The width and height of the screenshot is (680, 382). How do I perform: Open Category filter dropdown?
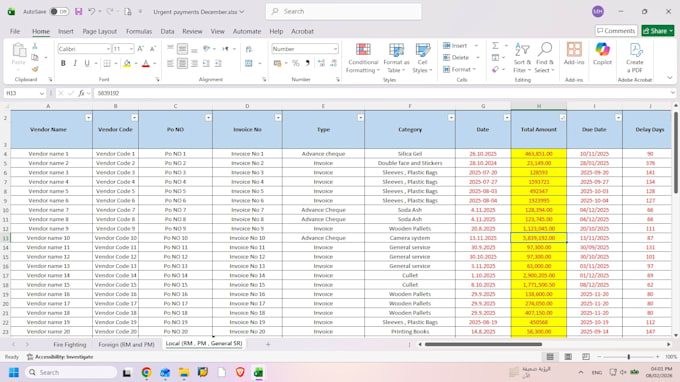point(451,118)
